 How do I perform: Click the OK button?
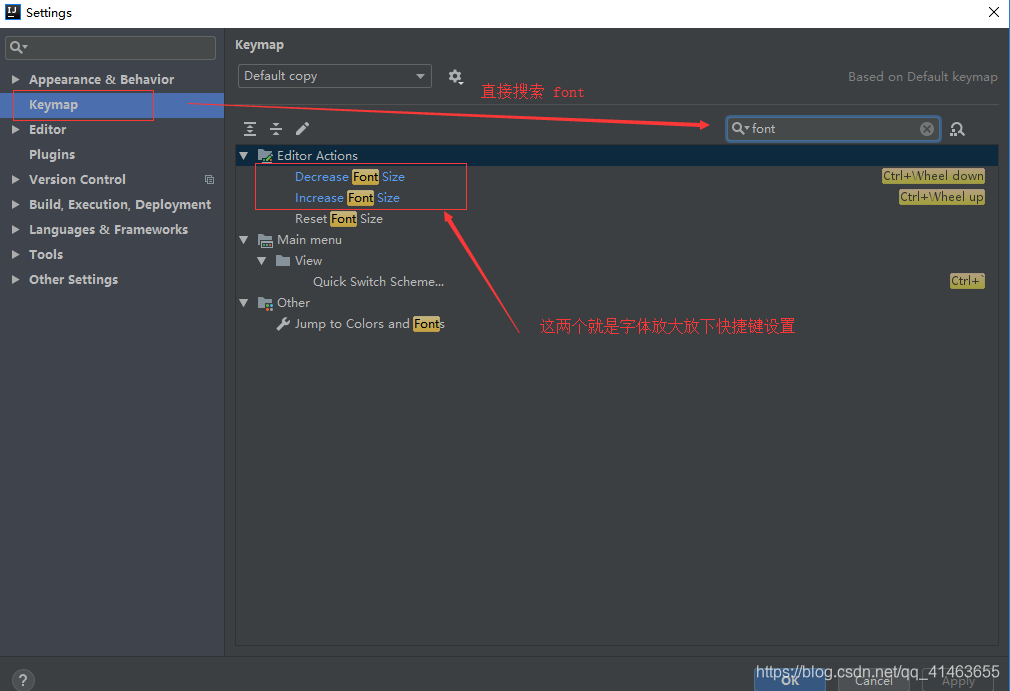tap(790, 680)
